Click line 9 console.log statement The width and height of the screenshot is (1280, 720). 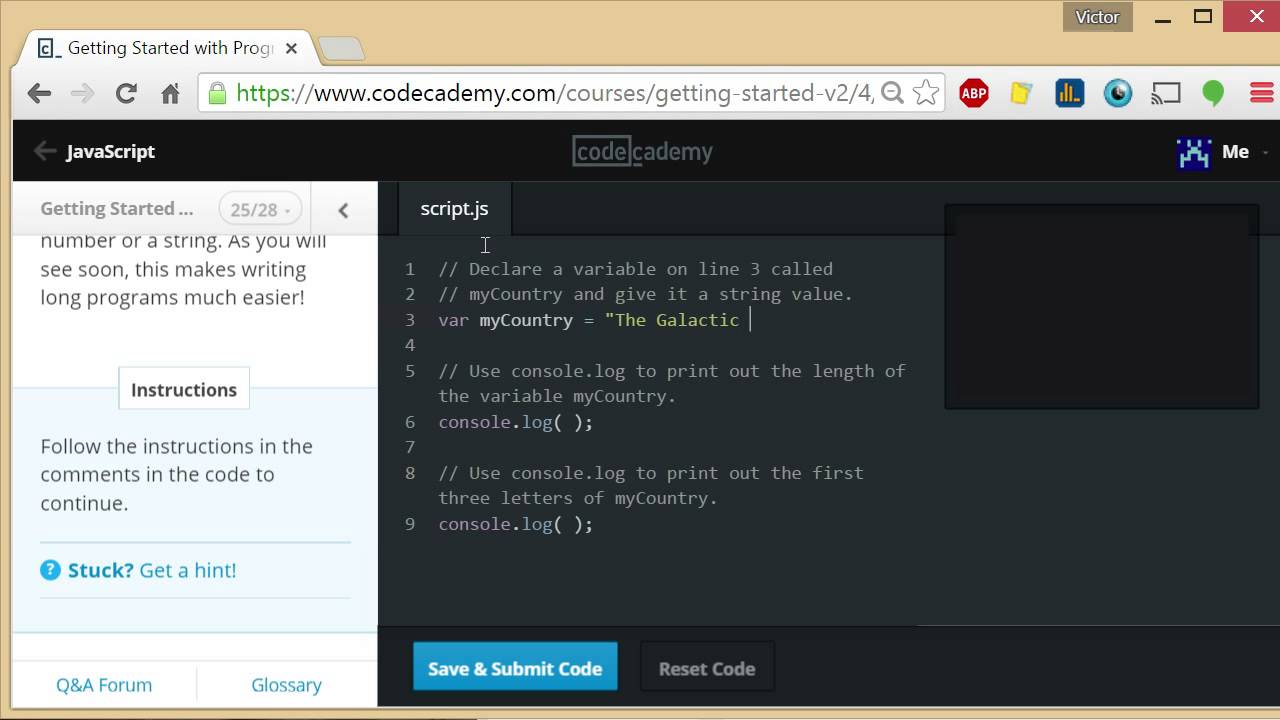click(515, 524)
